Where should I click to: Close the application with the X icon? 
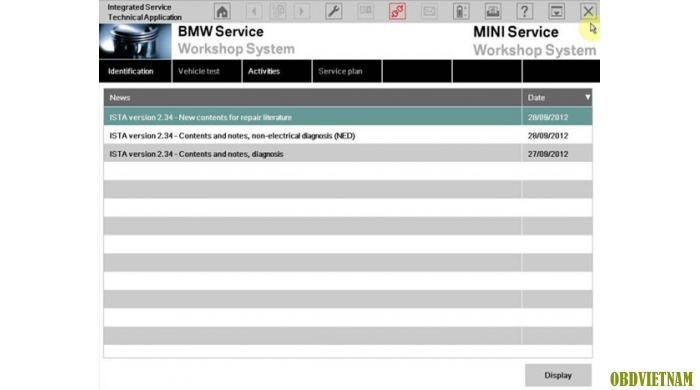(588, 11)
